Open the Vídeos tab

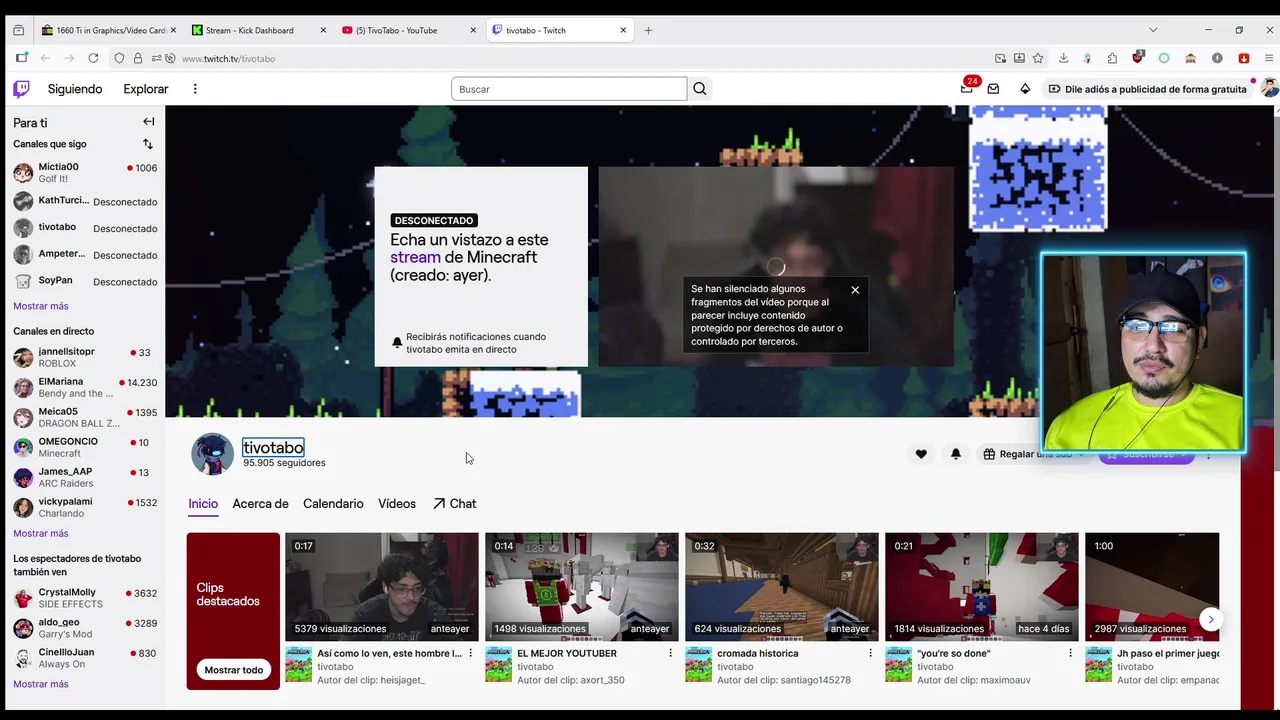click(x=397, y=504)
